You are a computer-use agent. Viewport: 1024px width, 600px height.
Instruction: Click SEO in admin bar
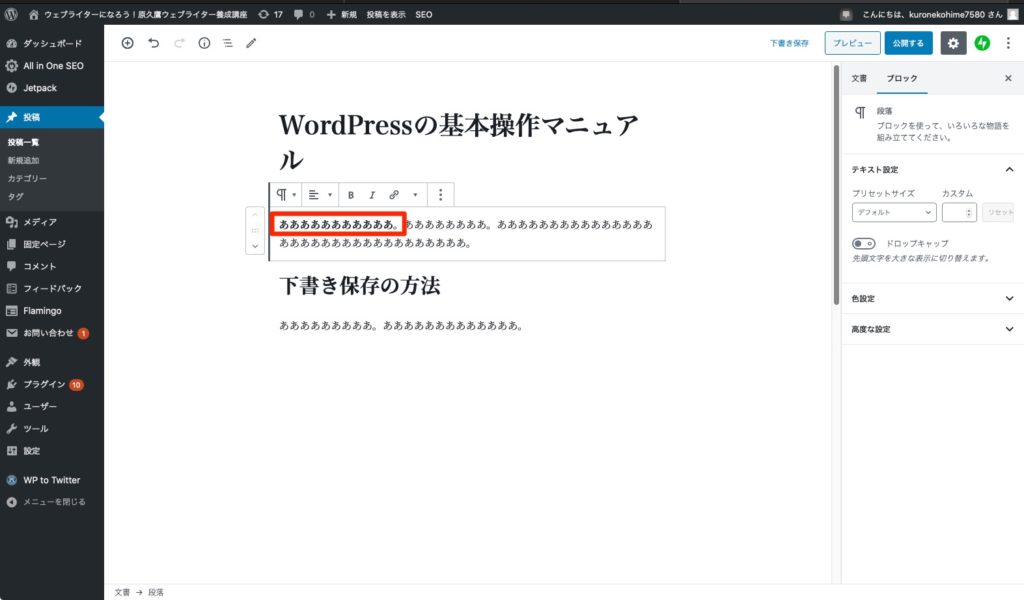point(424,14)
